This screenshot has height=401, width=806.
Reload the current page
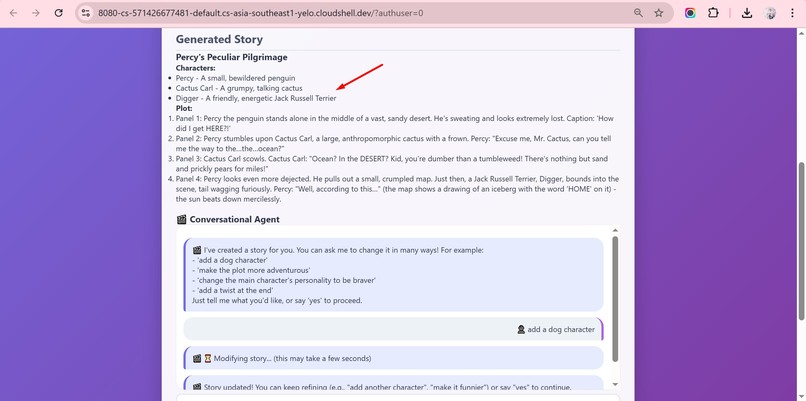[59, 13]
